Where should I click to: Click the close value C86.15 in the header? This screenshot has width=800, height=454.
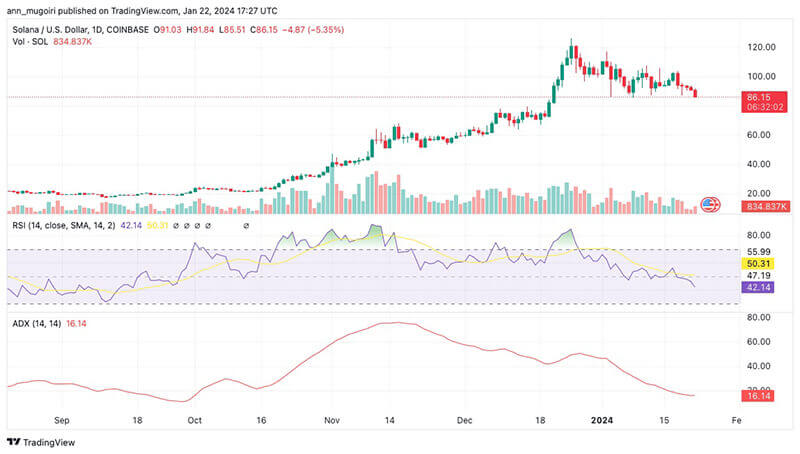pos(264,30)
